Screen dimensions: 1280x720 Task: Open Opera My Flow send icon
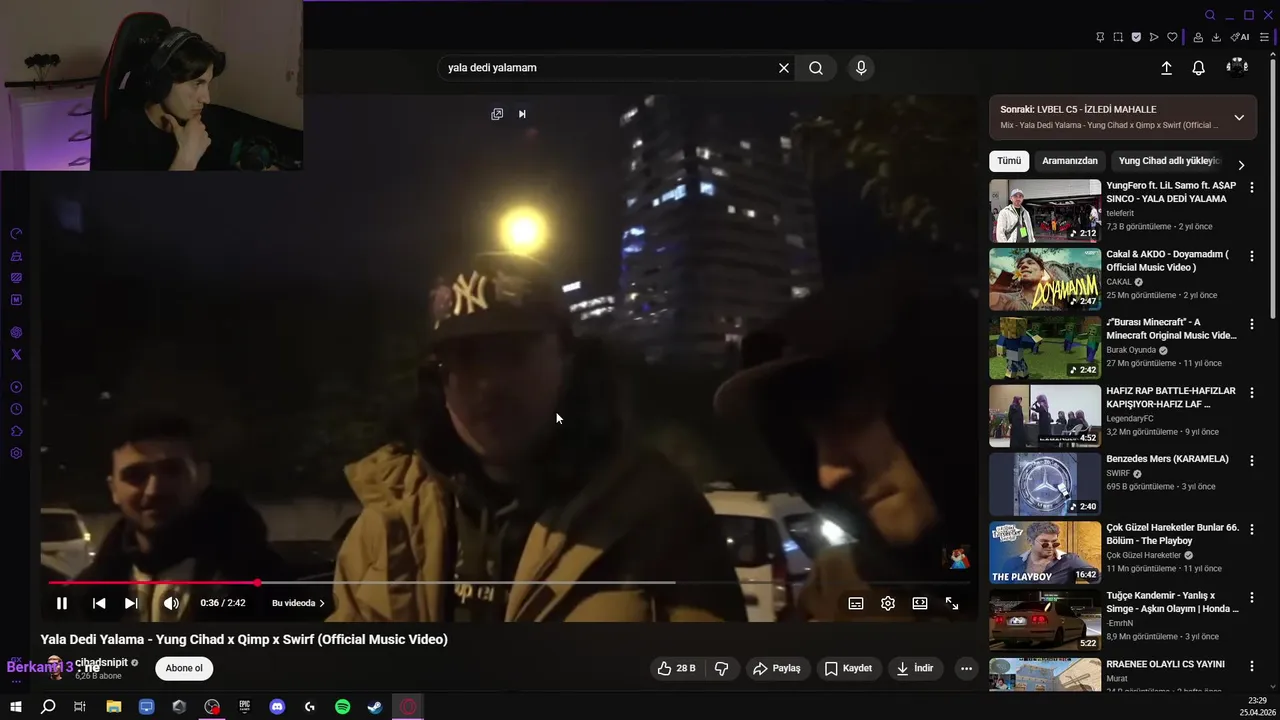click(x=1154, y=37)
